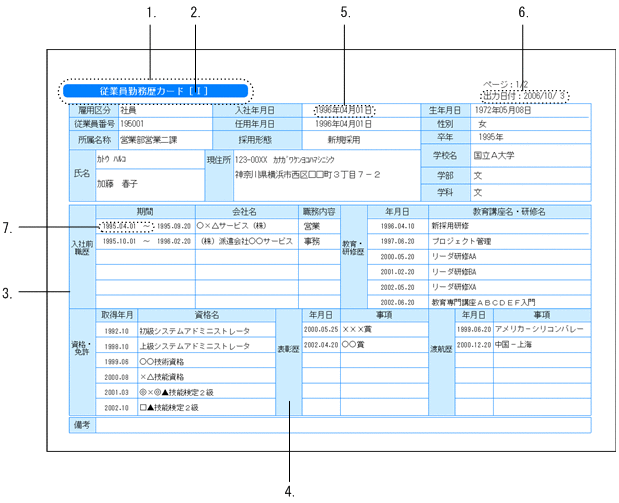Select award date 2002.04.20
The height and width of the screenshot is (503, 619).
321,345
